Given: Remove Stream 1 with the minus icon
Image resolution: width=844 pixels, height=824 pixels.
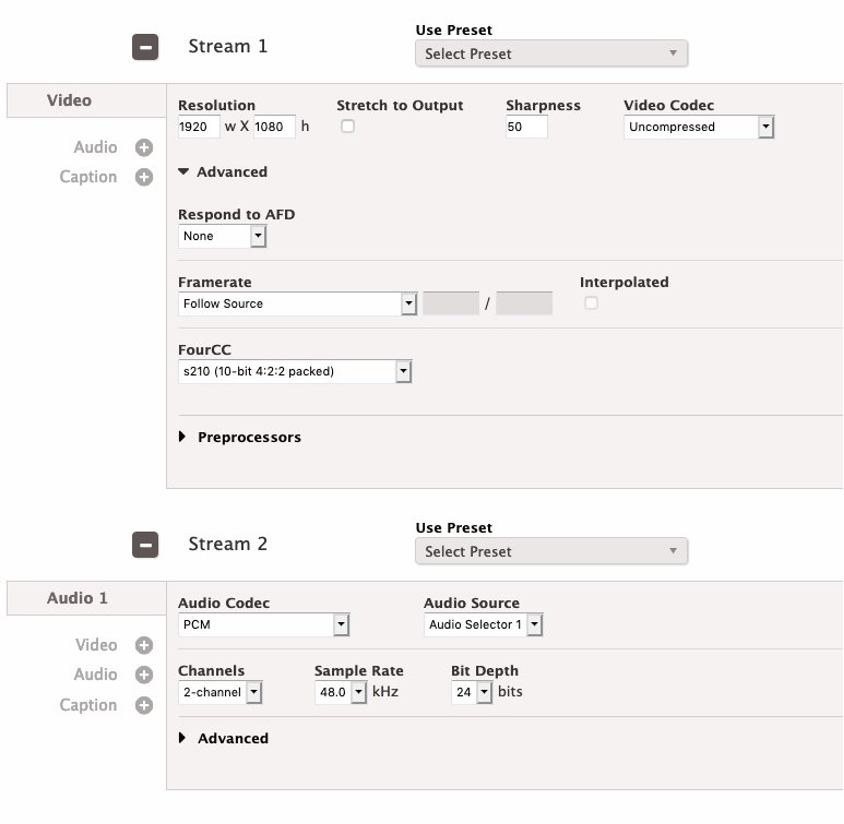Looking at the screenshot, I should (x=145, y=45).
